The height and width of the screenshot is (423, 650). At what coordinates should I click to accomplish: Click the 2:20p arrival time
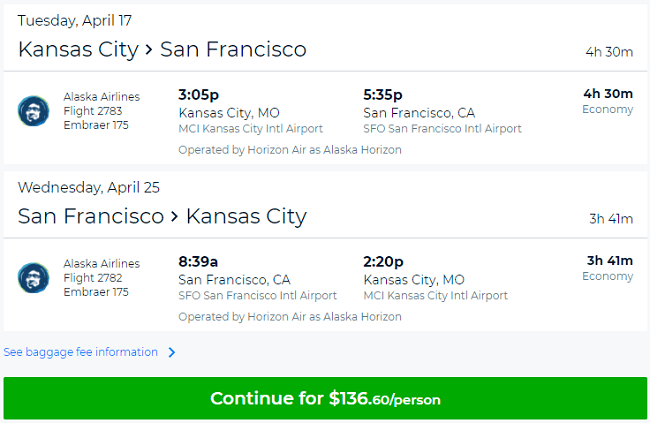coord(383,262)
